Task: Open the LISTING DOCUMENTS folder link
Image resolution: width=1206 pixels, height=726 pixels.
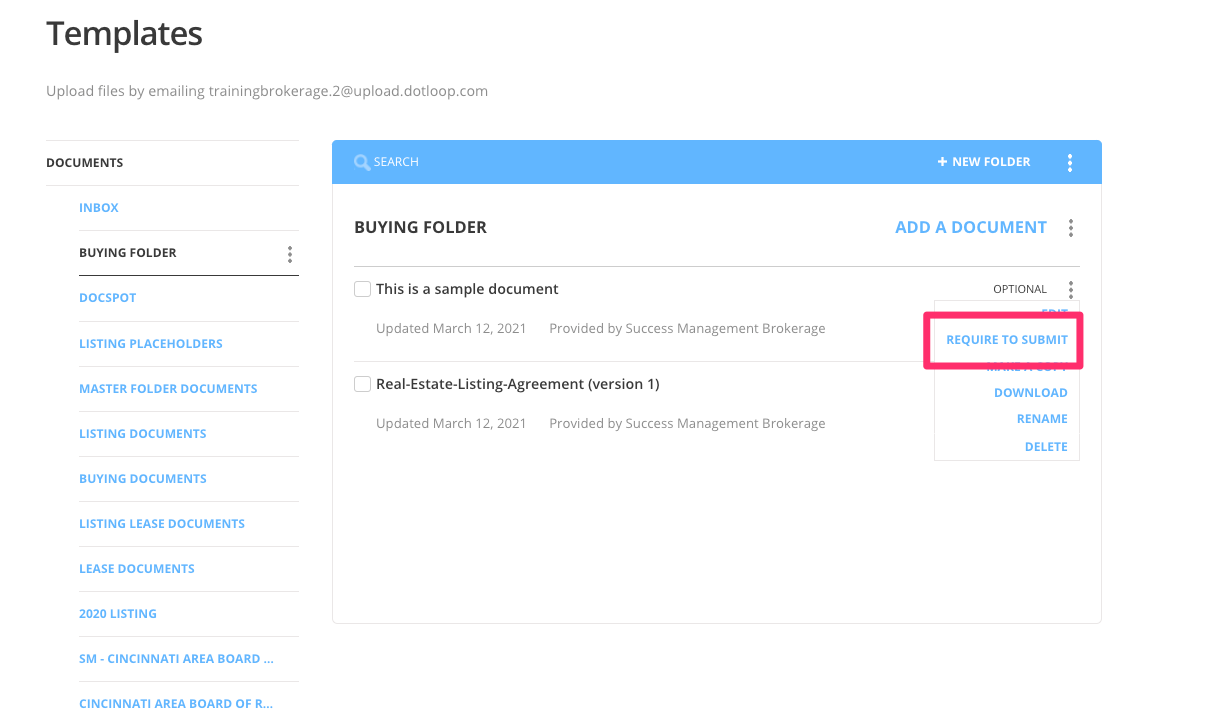Action: point(142,433)
